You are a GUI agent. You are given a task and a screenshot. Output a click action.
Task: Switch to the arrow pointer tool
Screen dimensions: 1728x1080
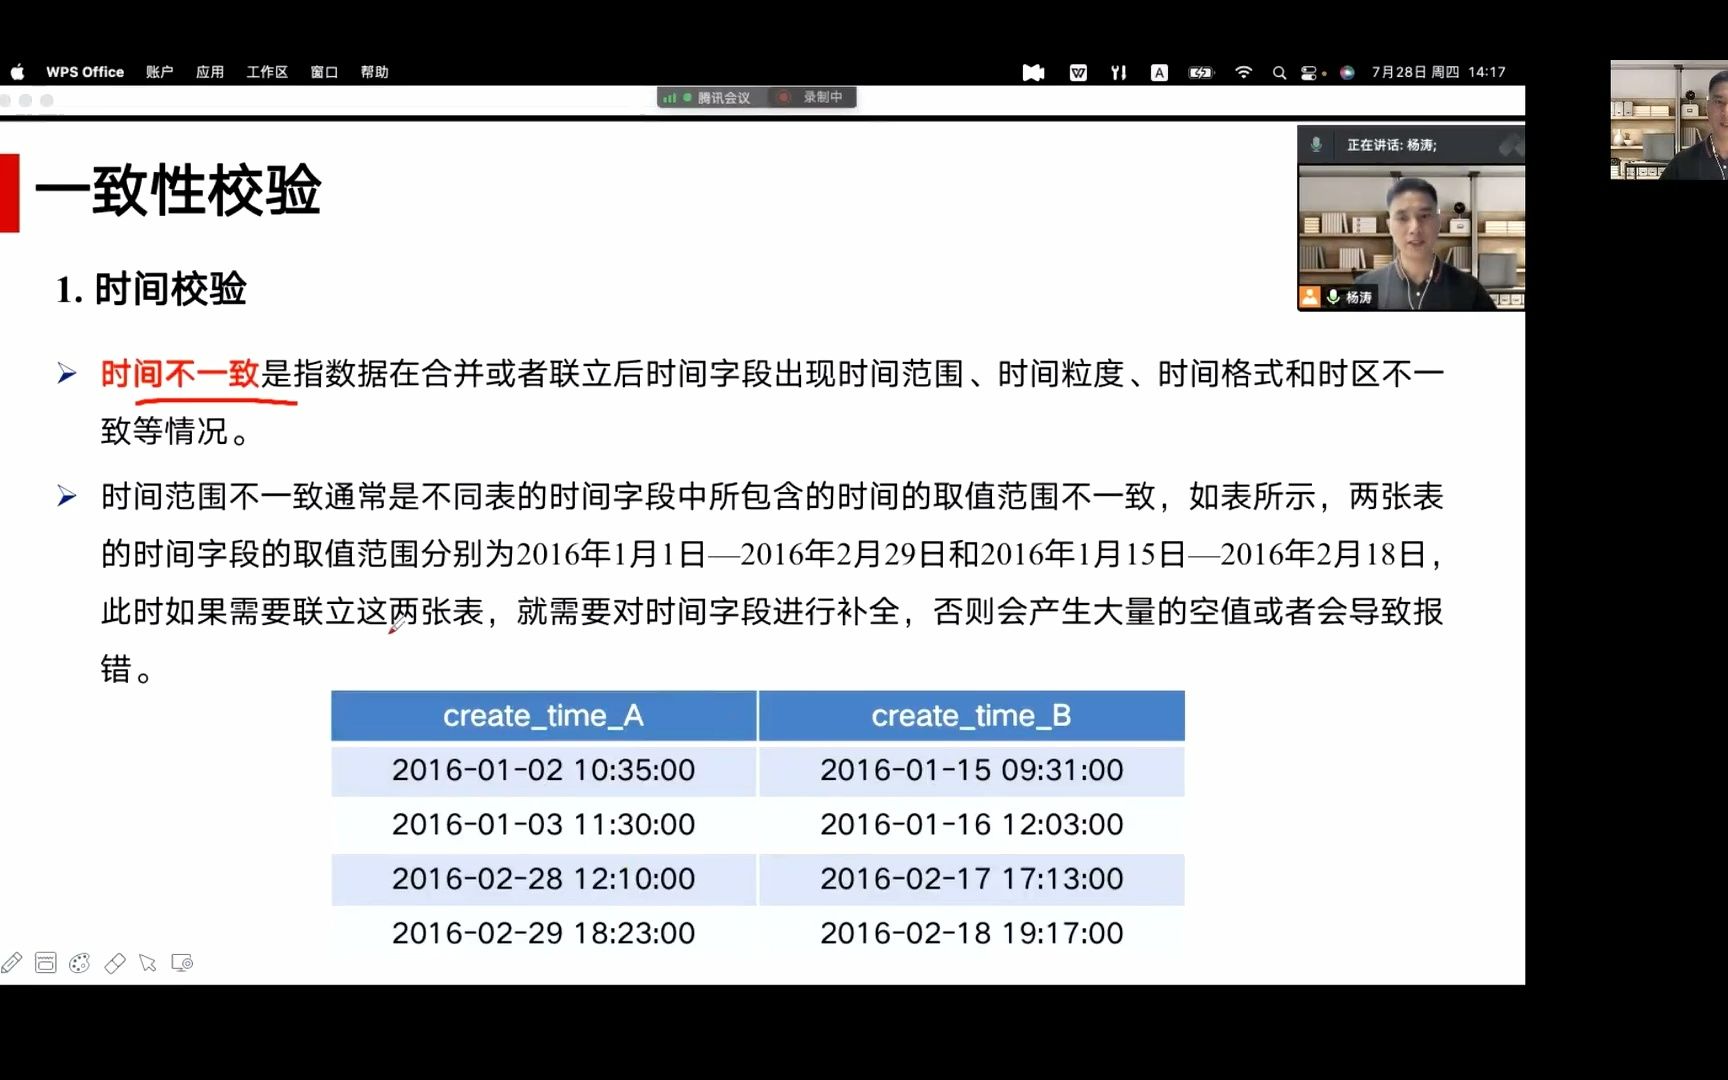click(148, 963)
